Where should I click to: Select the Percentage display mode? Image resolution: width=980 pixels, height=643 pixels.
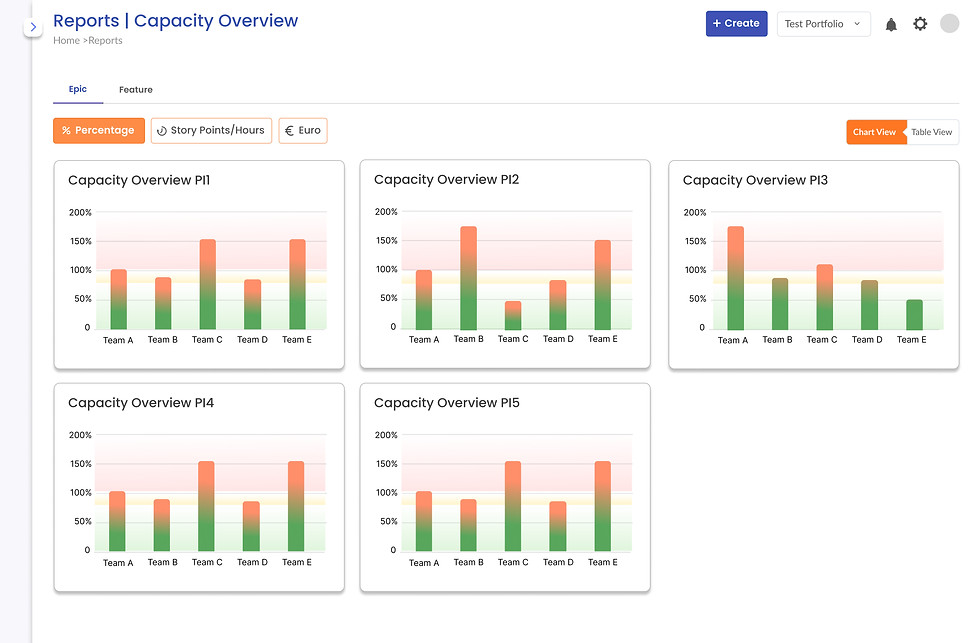click(x=99, y=131)
